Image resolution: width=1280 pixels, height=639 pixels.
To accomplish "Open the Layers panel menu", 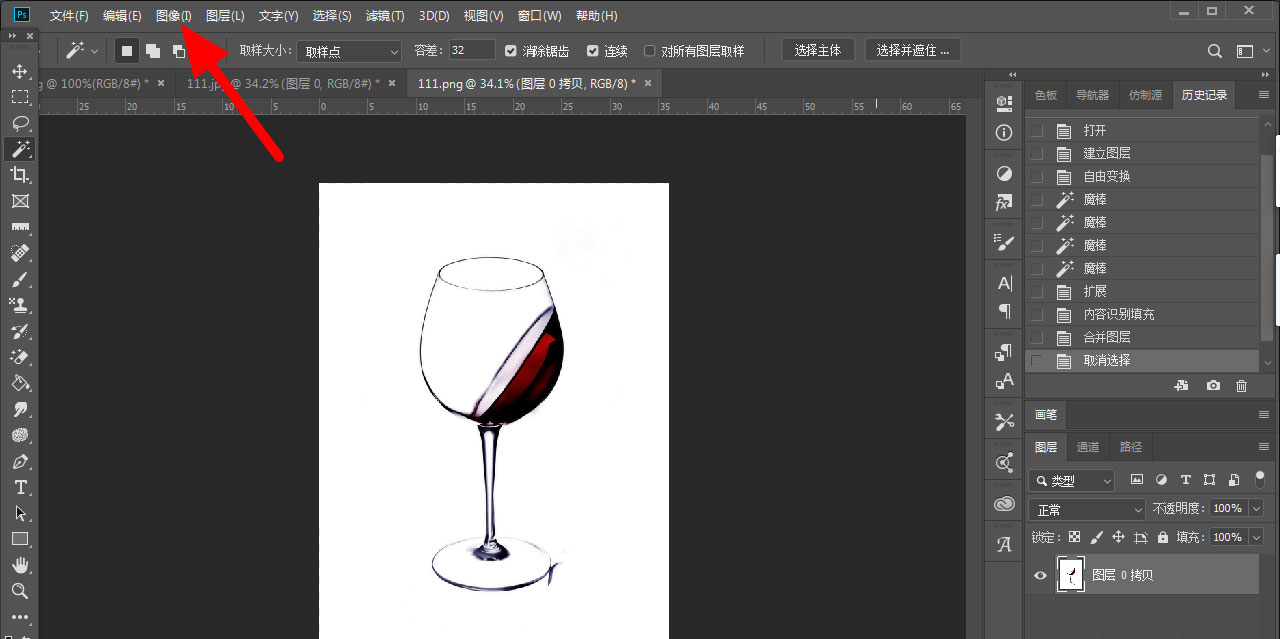I will pyautogui.click(x=1264, y=446).
